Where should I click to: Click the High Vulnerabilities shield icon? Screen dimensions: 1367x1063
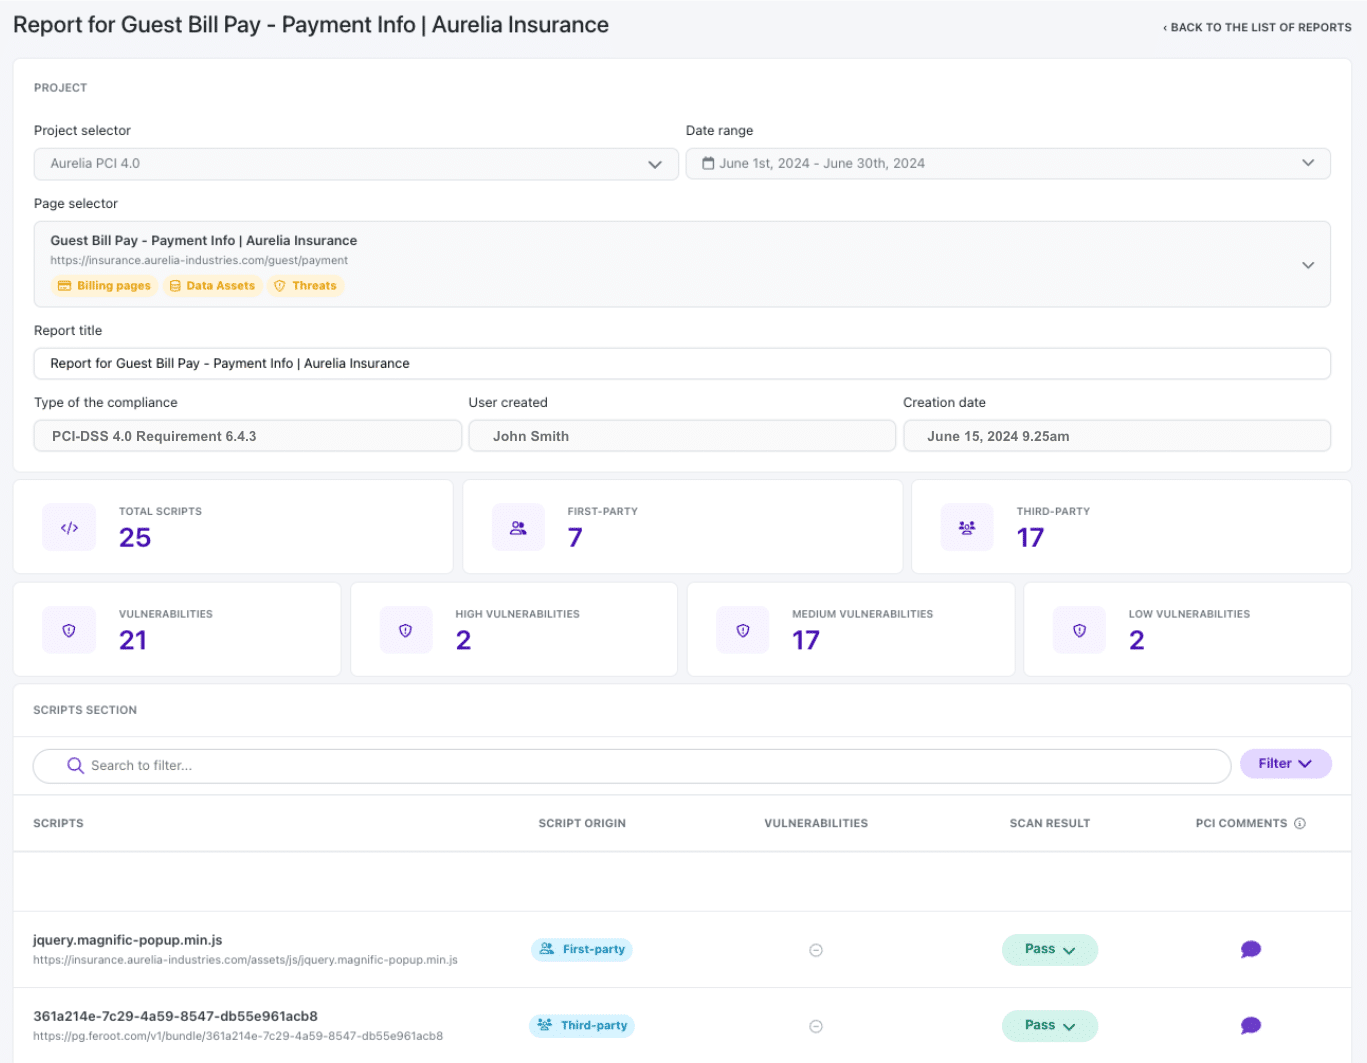pos(406,631)
